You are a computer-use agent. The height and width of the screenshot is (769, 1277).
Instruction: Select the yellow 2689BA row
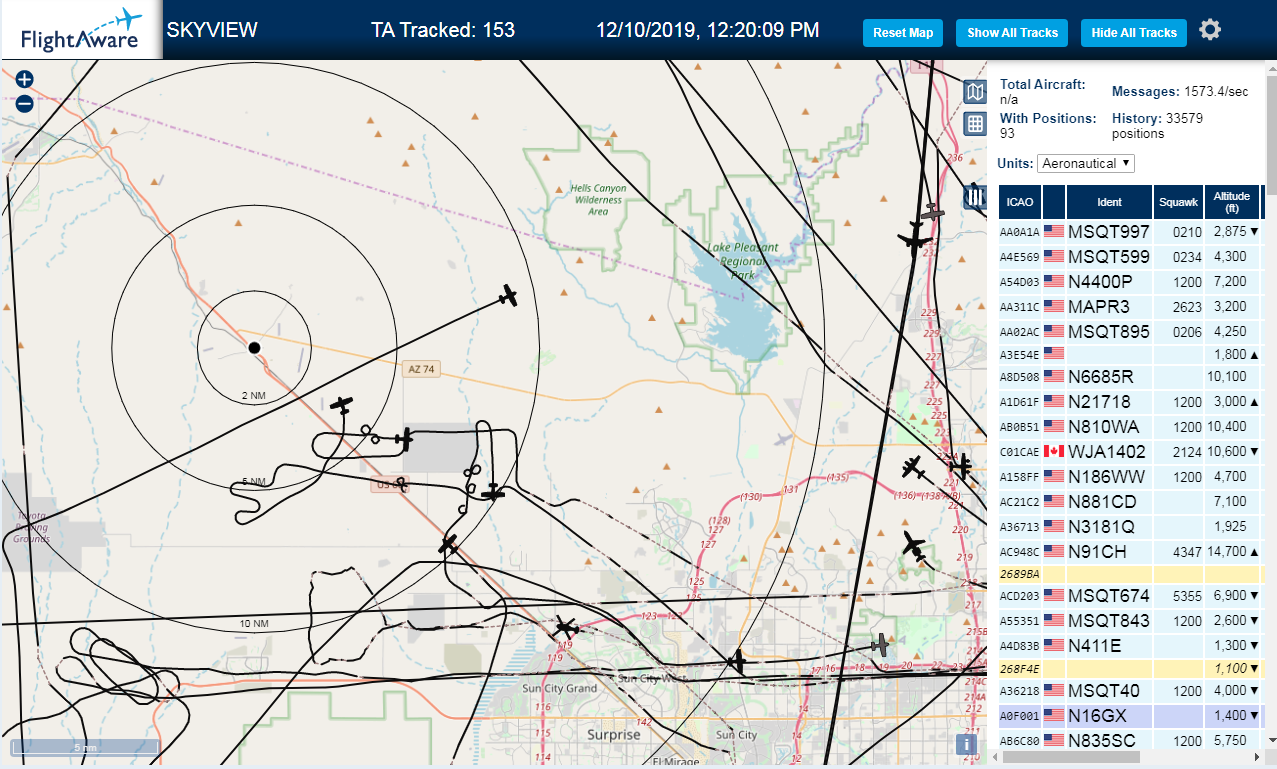coord(1130,574)
